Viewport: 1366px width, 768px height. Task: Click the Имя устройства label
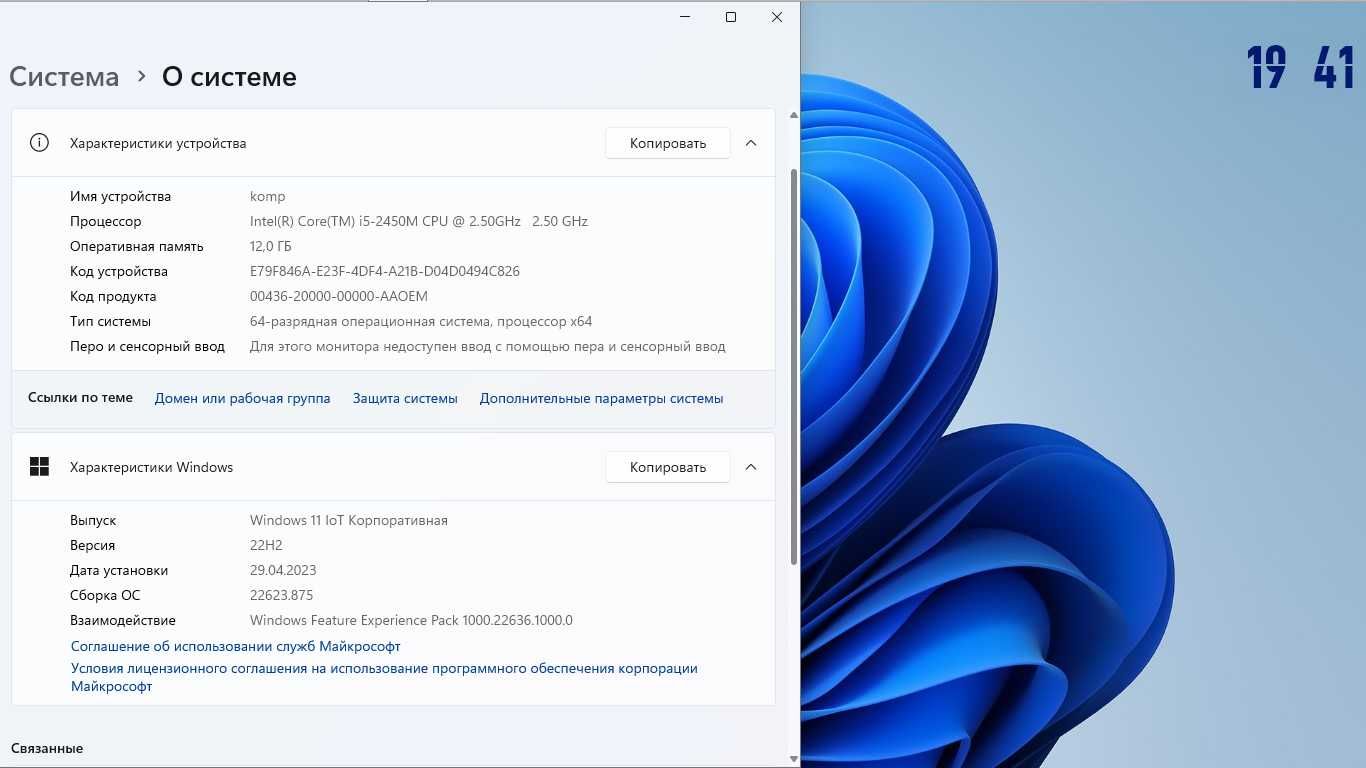pos(120,196)
